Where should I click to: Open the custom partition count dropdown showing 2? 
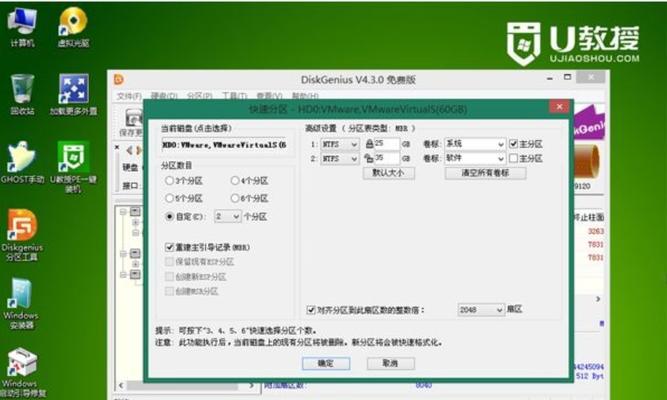point(228,217)
